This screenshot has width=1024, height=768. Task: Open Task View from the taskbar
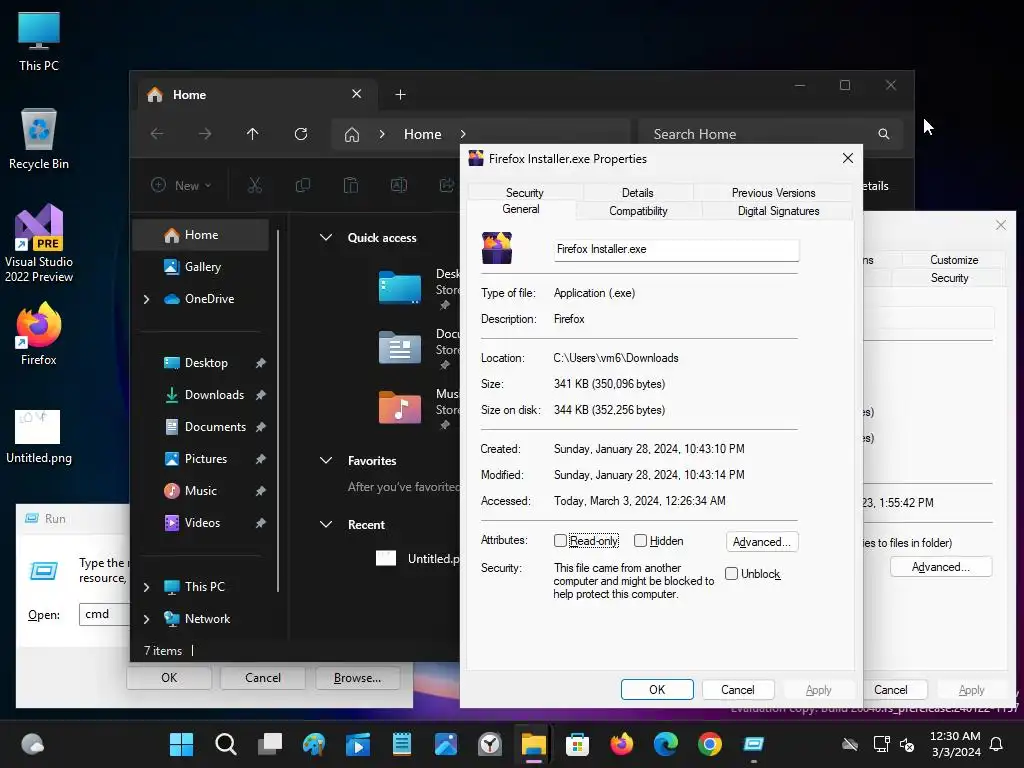tap(270, 744)
